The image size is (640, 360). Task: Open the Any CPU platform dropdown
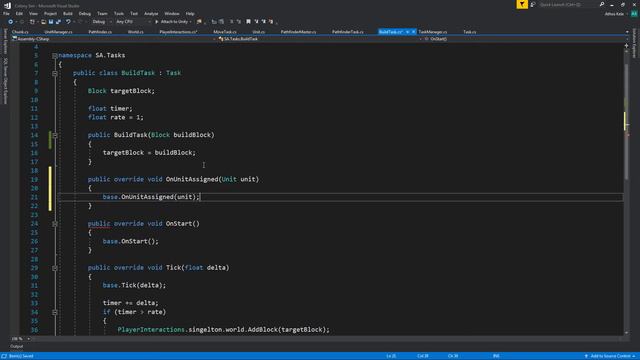[x=133, y=22]
